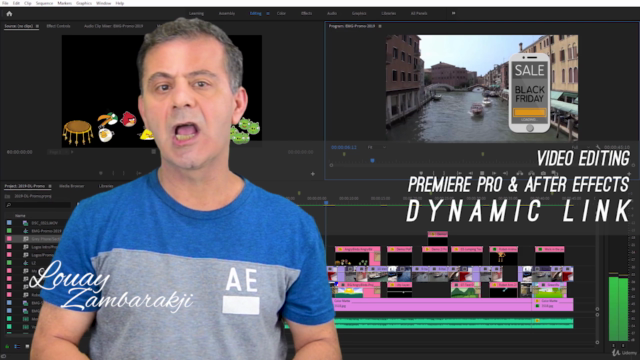Switch to the Graphics workspace tab

359,13
